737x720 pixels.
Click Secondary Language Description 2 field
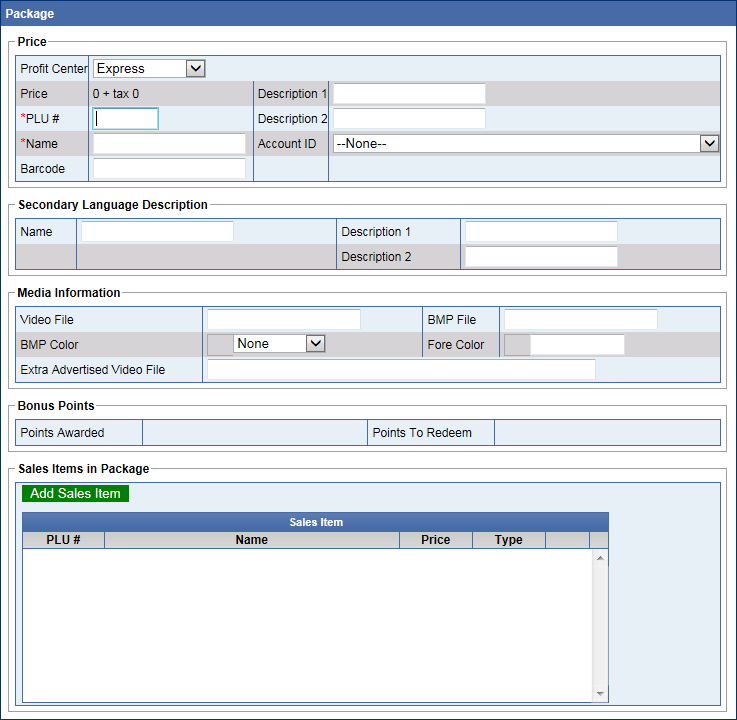541,257
